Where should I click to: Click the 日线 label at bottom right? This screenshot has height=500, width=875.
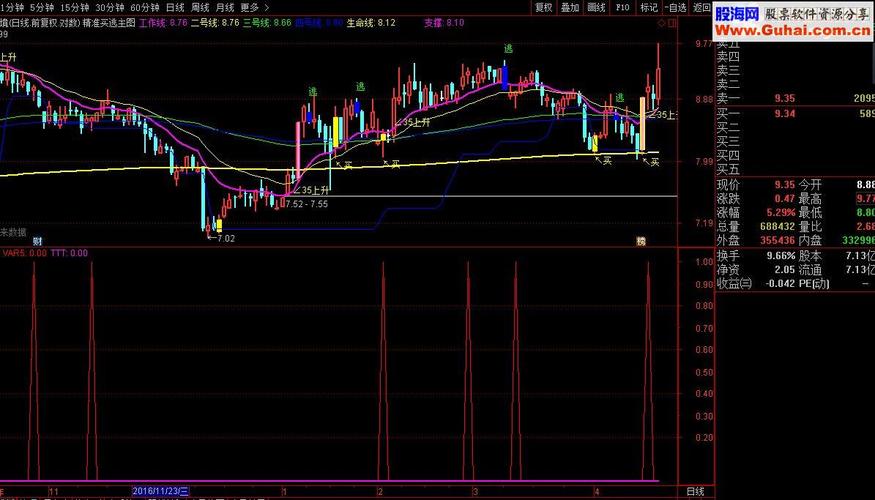click(696, 492)
